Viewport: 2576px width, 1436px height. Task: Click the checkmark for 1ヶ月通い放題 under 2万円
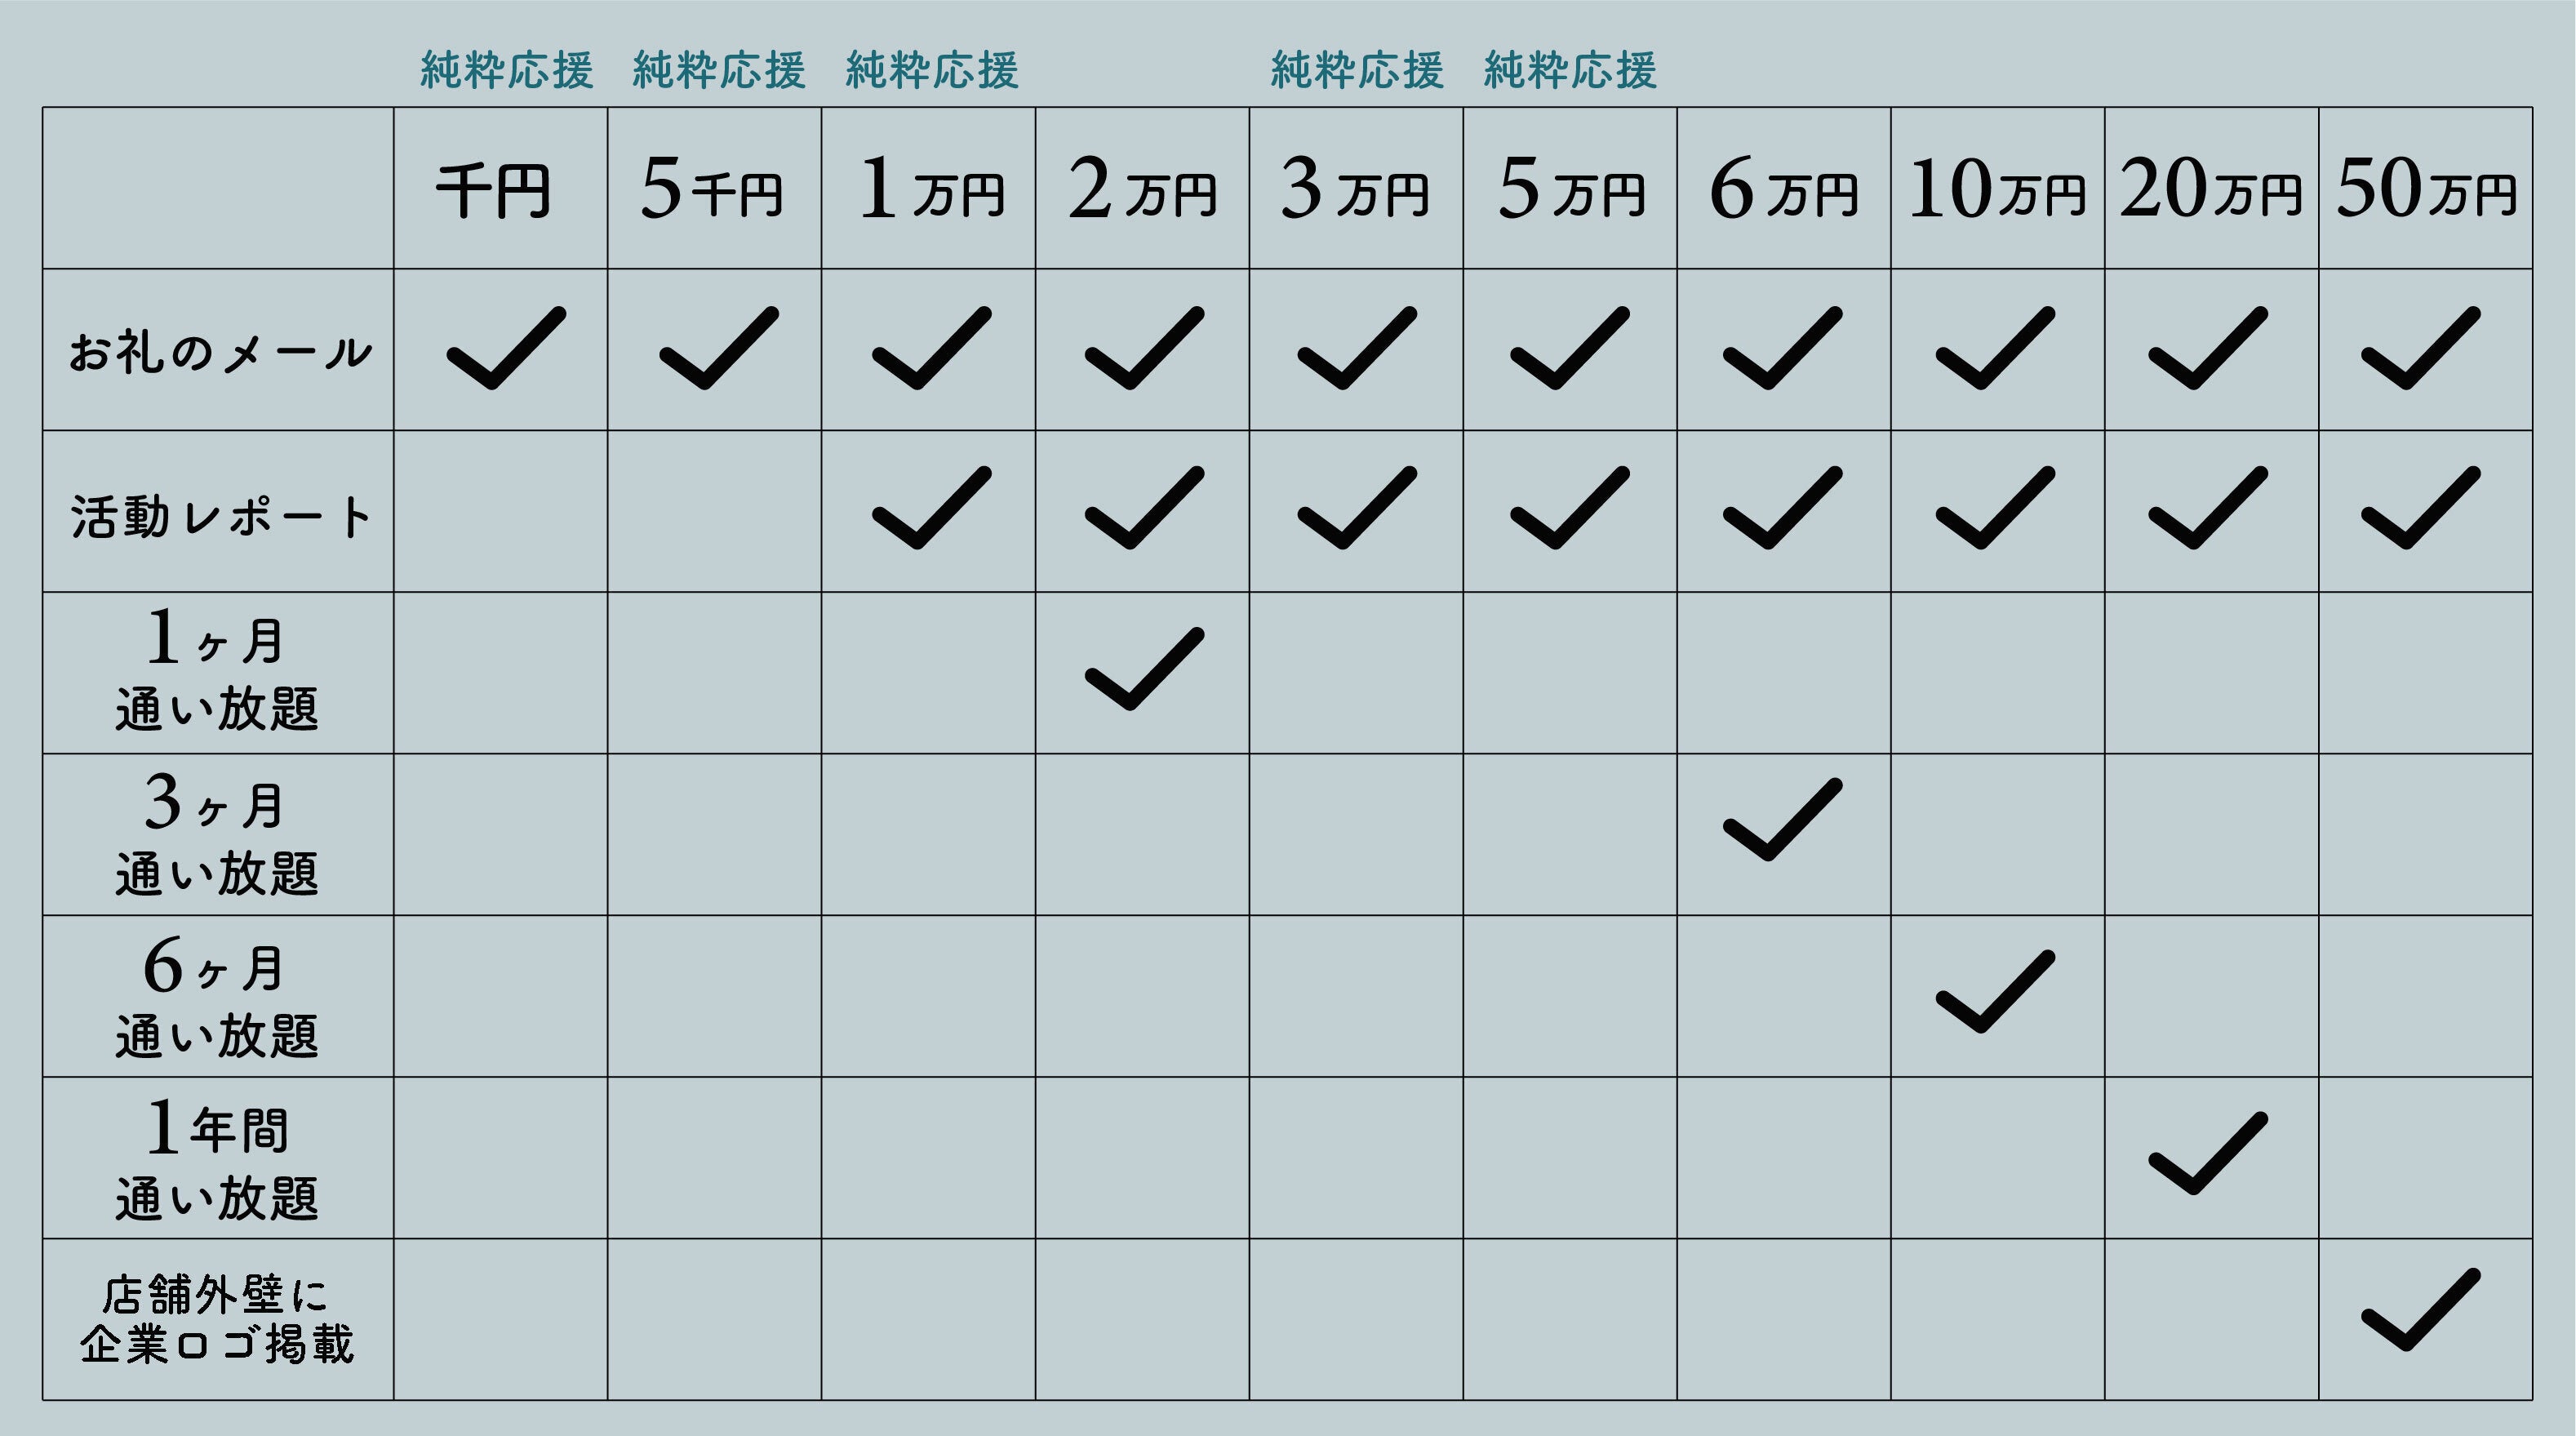[1144, 670]
